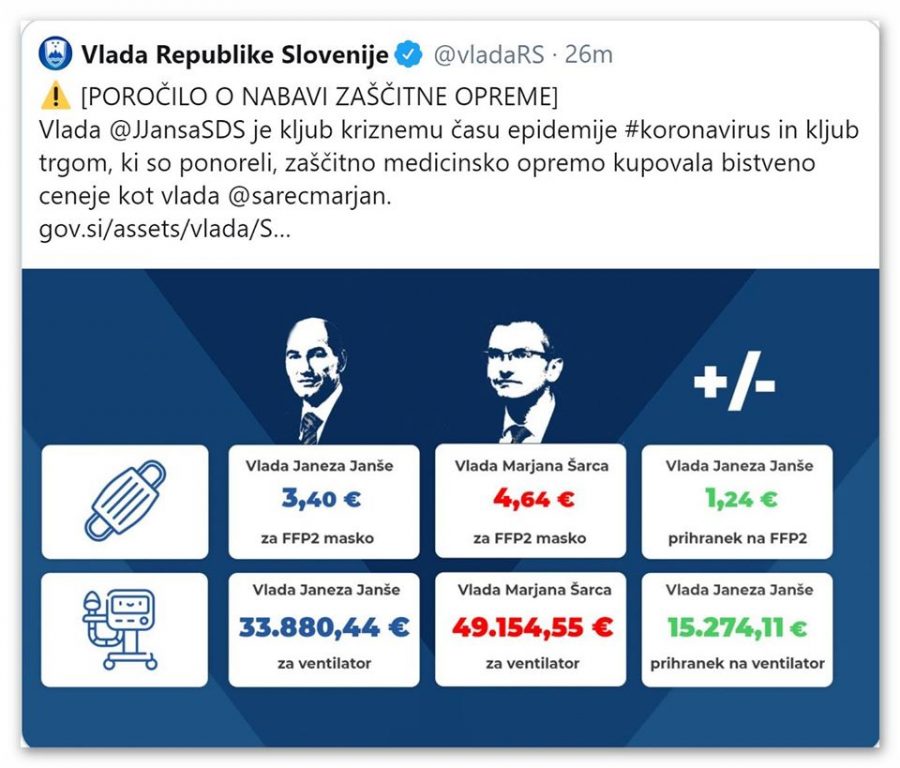This screenshot has height=768, width=900.
Task: Click the 33.880,44 € ventilator card
Action: [324, 630]
